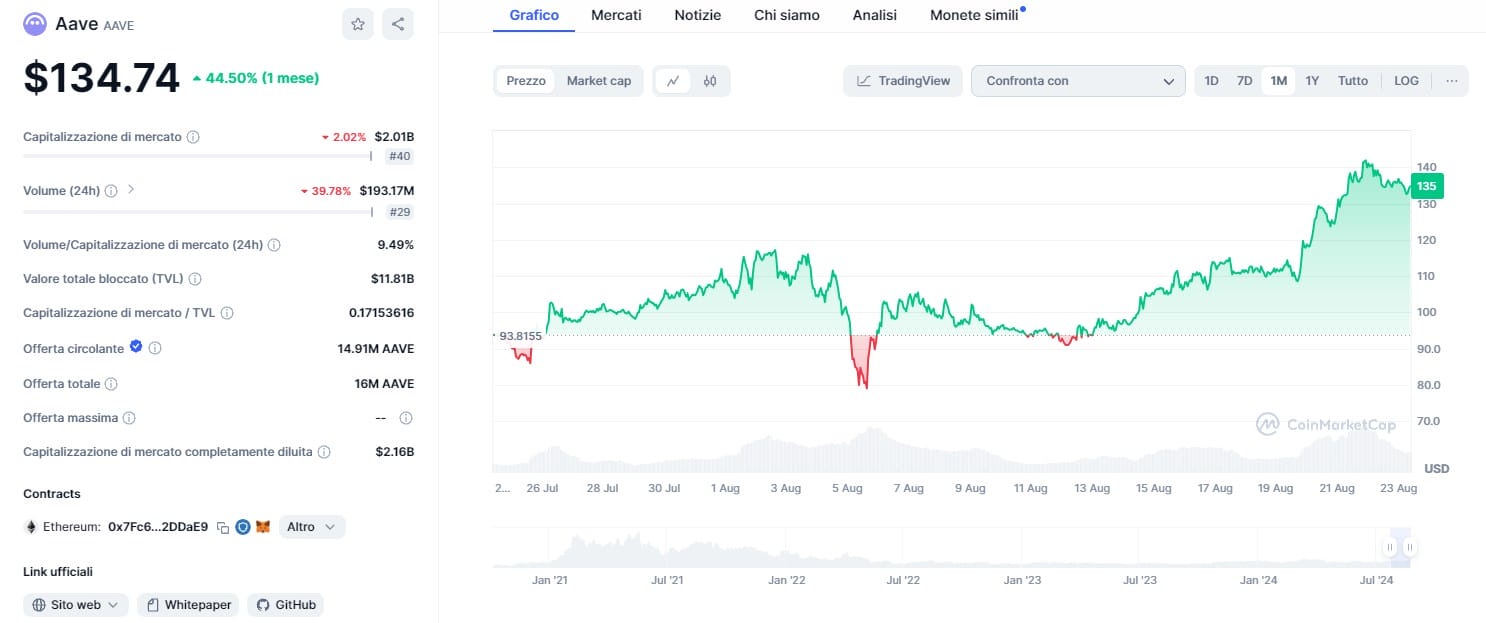The image size is (1486, 623).
Task: Open the Notizie tab
Action: tap(698, 15)
